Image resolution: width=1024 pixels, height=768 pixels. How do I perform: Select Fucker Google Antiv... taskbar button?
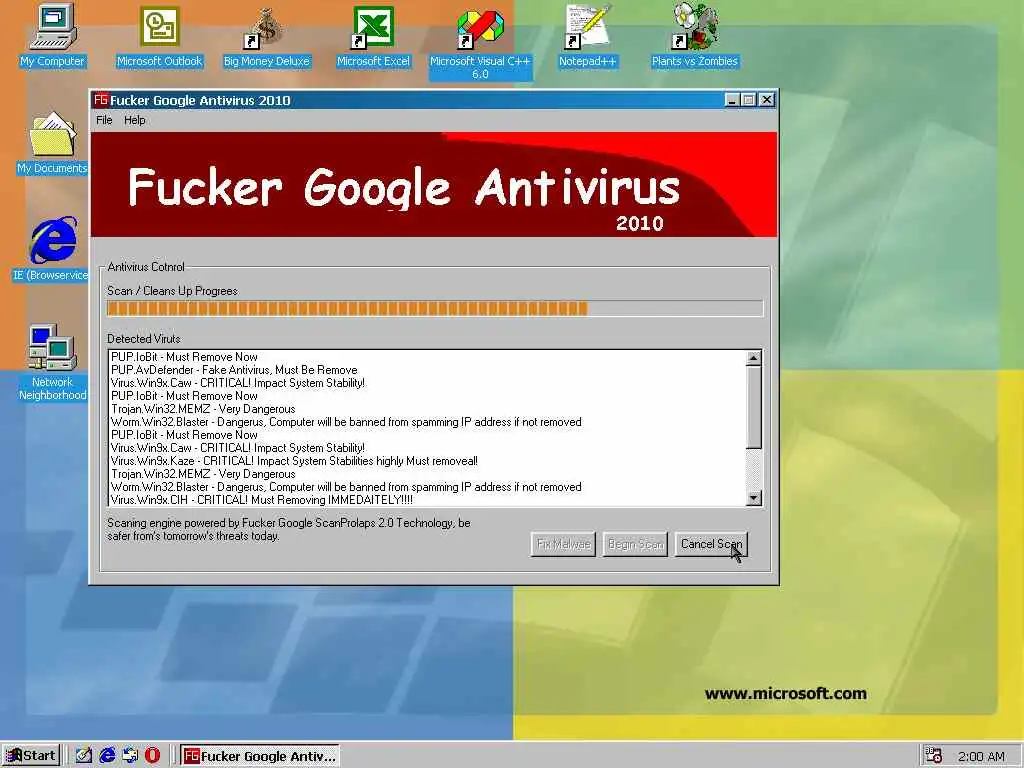pos(260,756)
